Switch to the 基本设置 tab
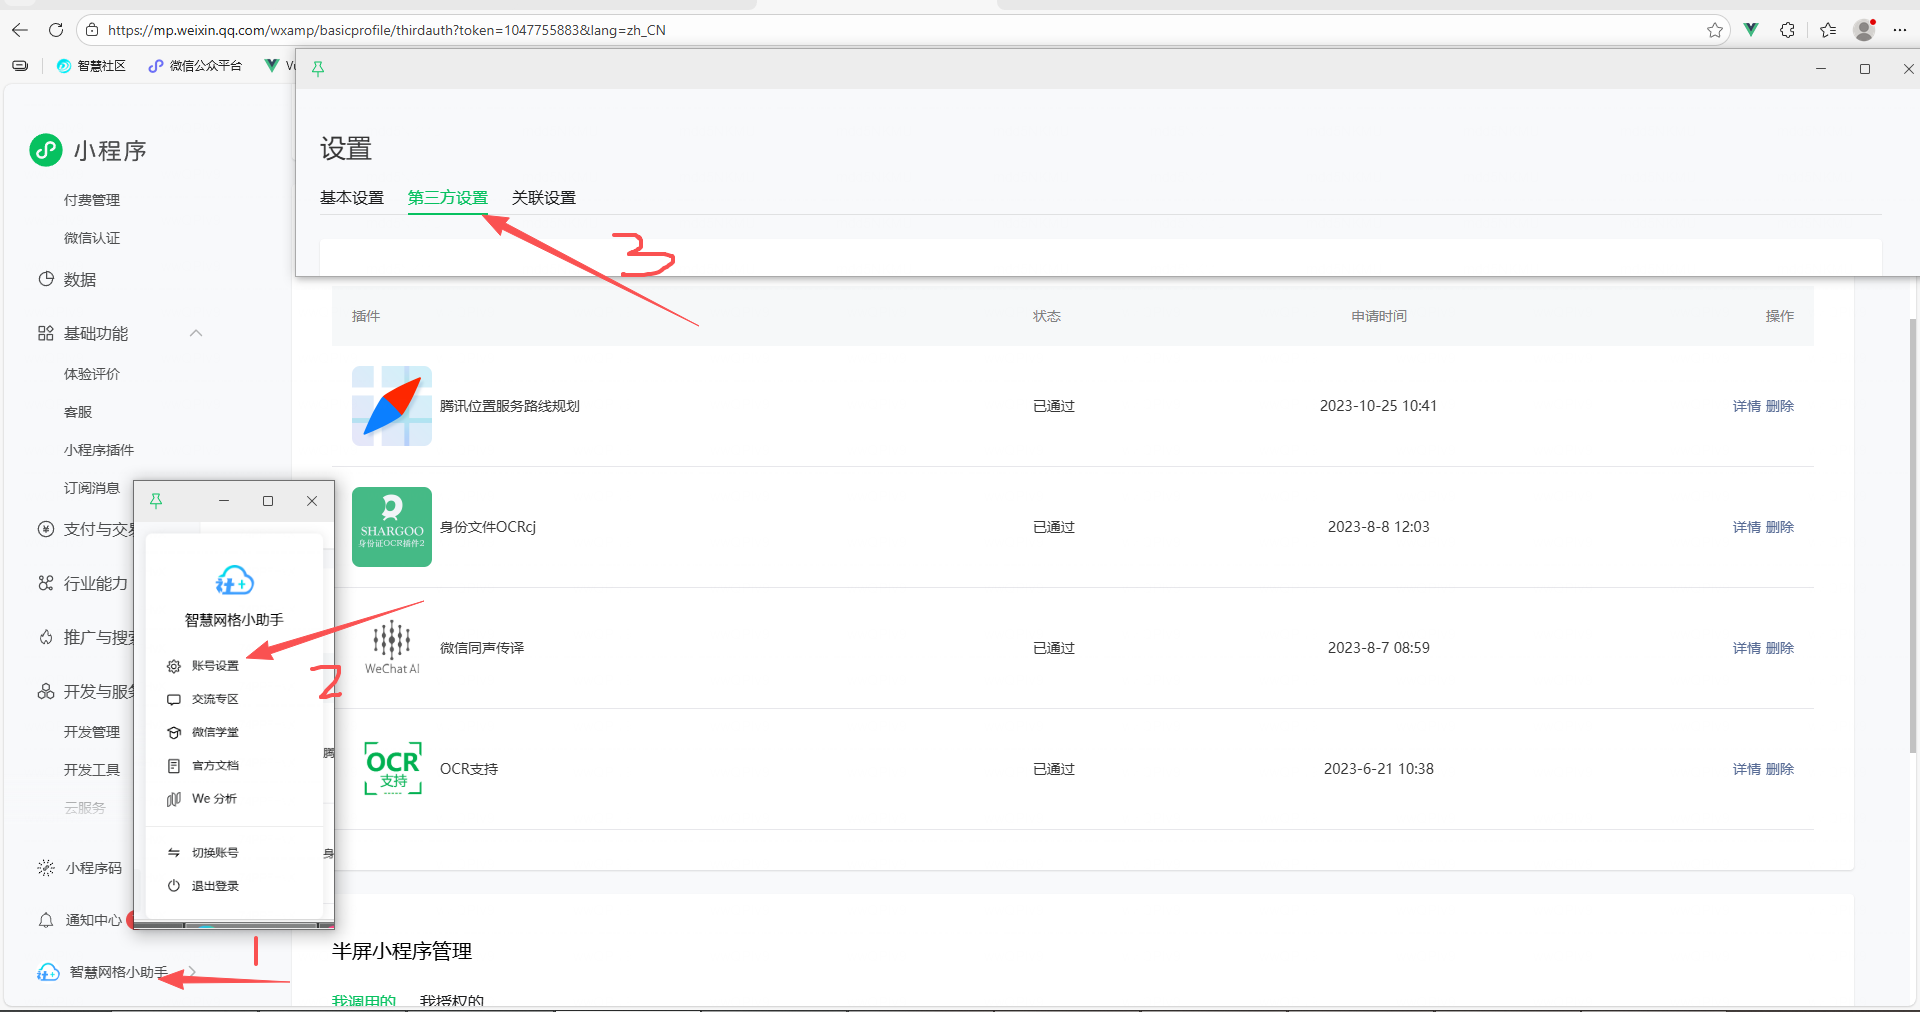1920x1012 pixels. (352, 198)
